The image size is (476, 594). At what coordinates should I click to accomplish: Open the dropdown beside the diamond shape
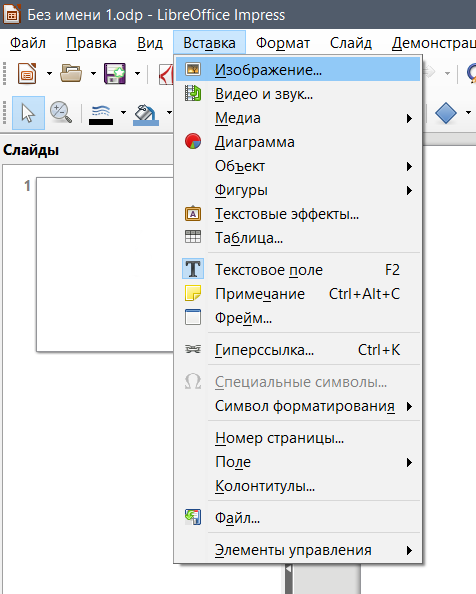tap(468, 113)
